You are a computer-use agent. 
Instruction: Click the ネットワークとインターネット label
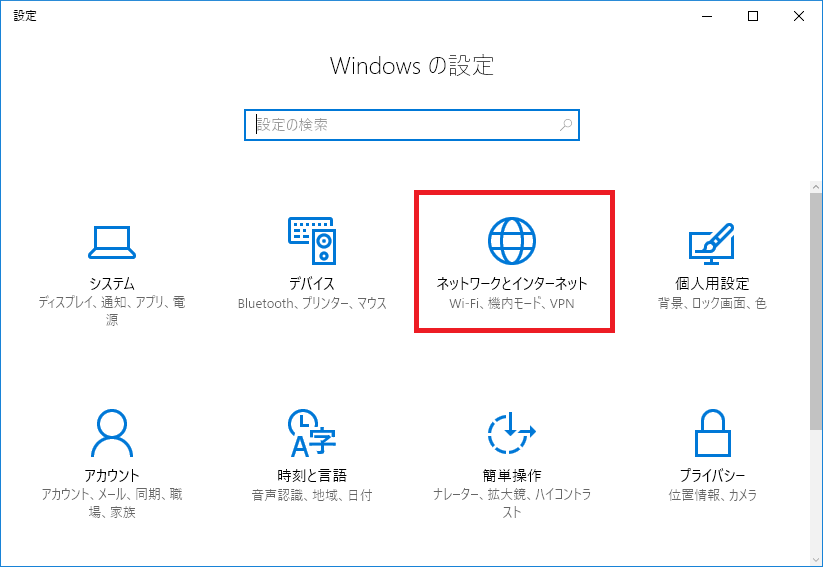512,284
